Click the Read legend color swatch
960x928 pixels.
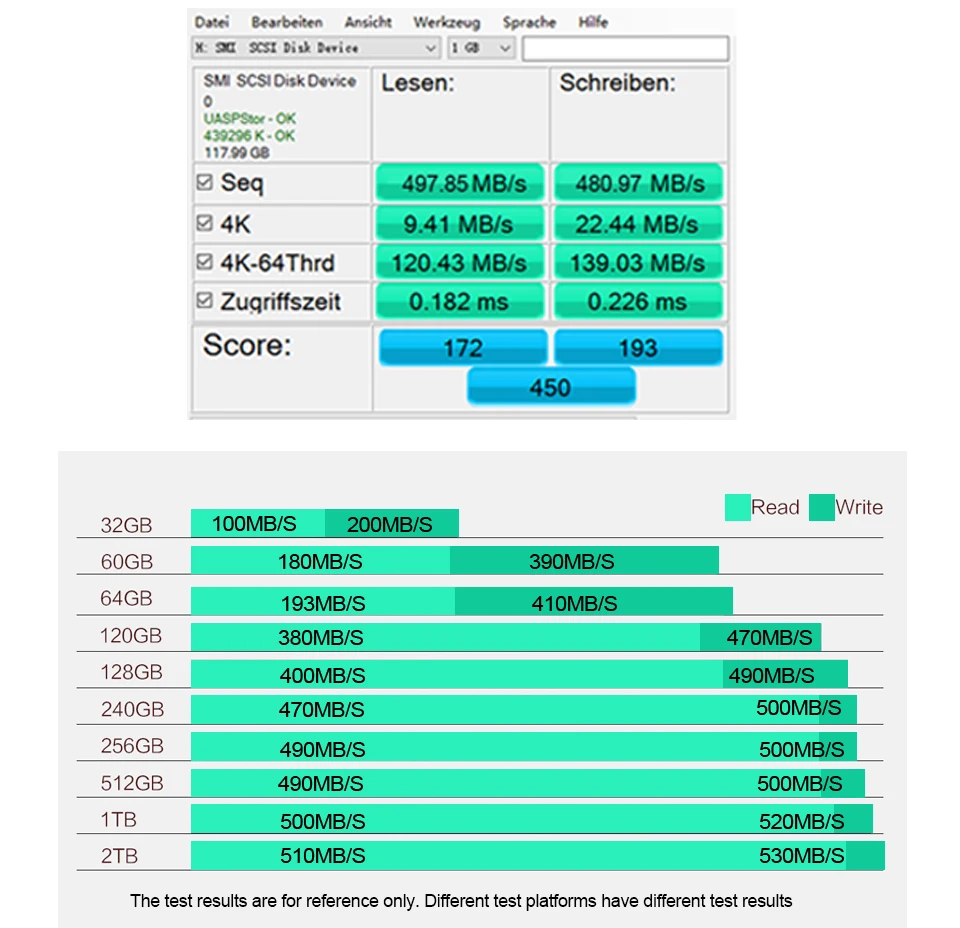click(x=737, y=507)
